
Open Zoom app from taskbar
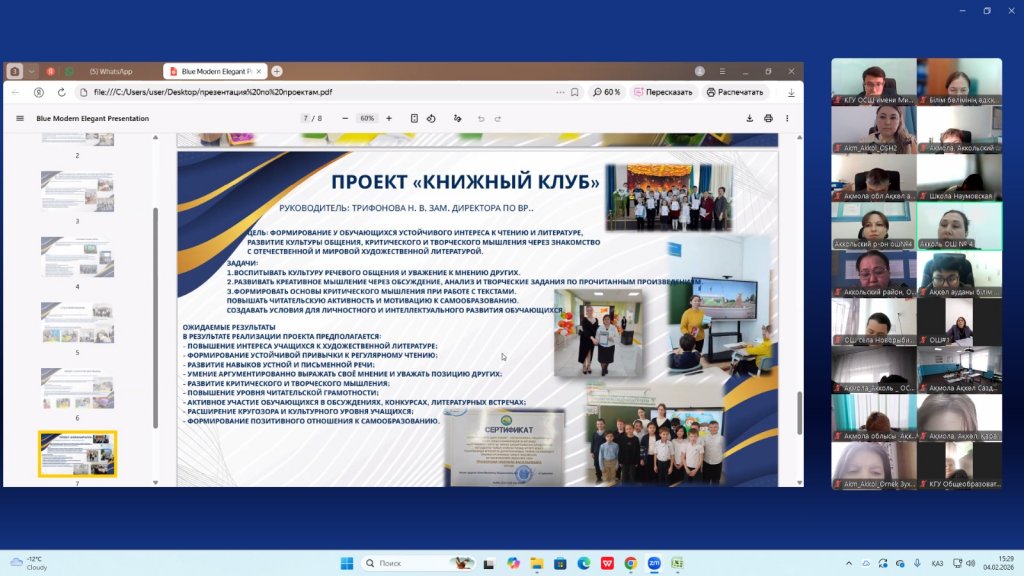(x=654, y=563)
